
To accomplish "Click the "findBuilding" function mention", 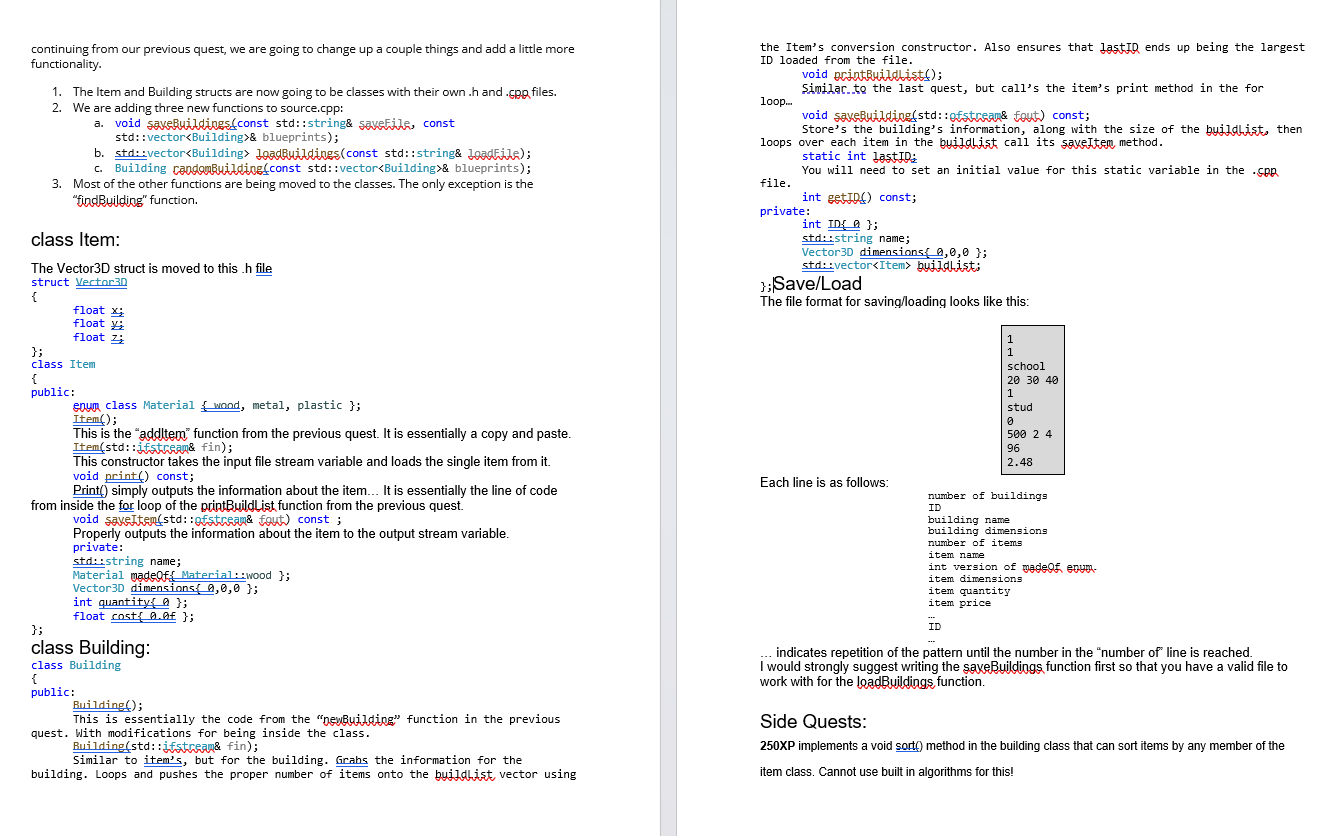I will [x=111, y=200].
